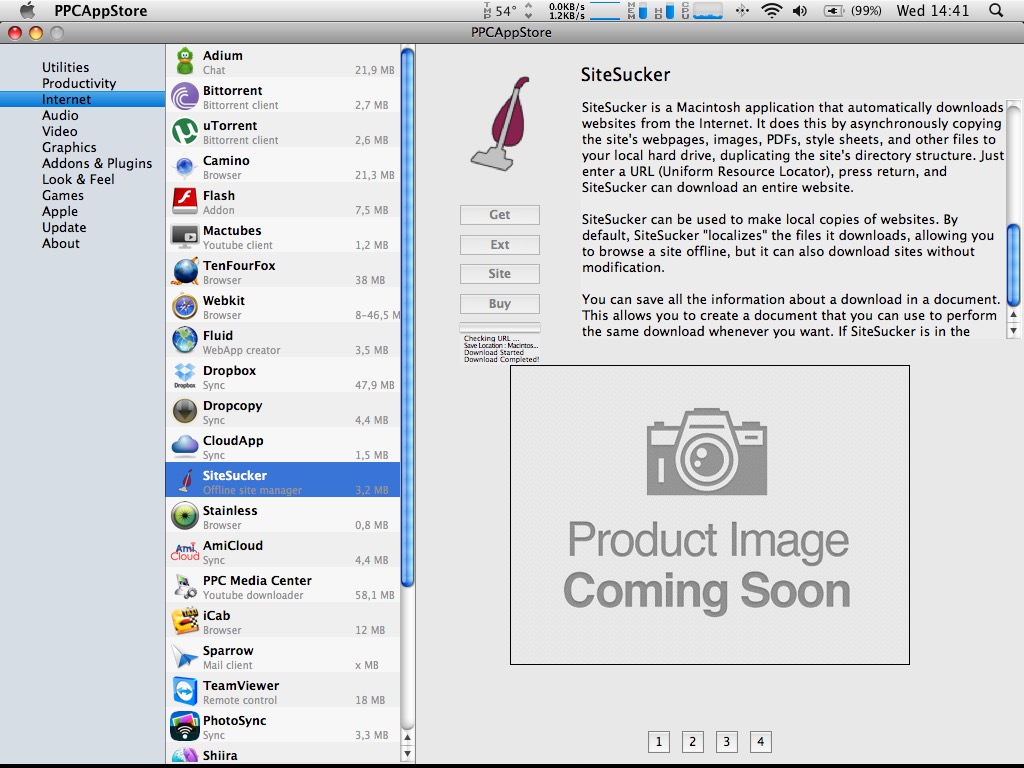Click the download progress bar
This screenshot has height=768, width=1024.
click(500, 327)
